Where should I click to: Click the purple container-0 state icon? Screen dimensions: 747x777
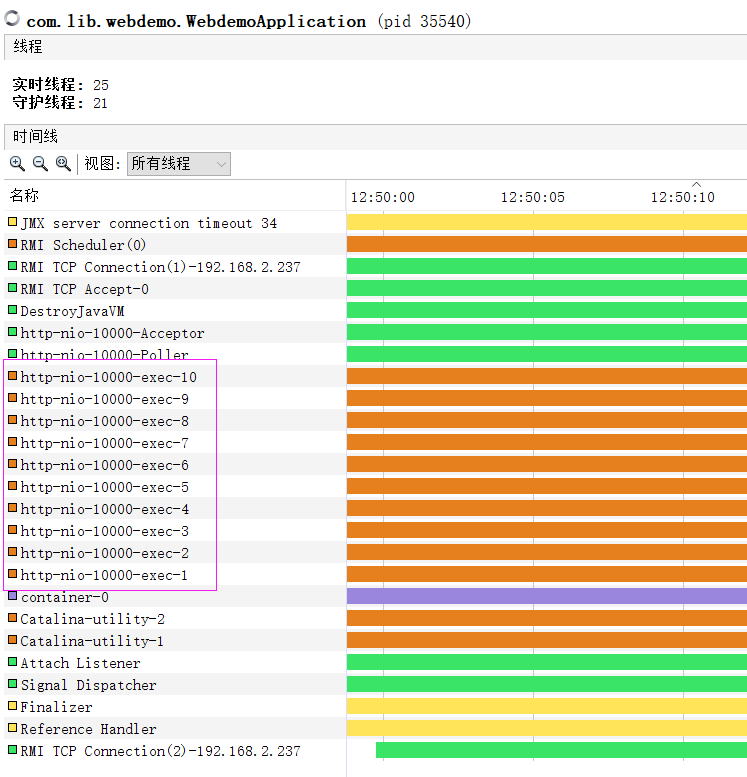[x=13, y=596]
